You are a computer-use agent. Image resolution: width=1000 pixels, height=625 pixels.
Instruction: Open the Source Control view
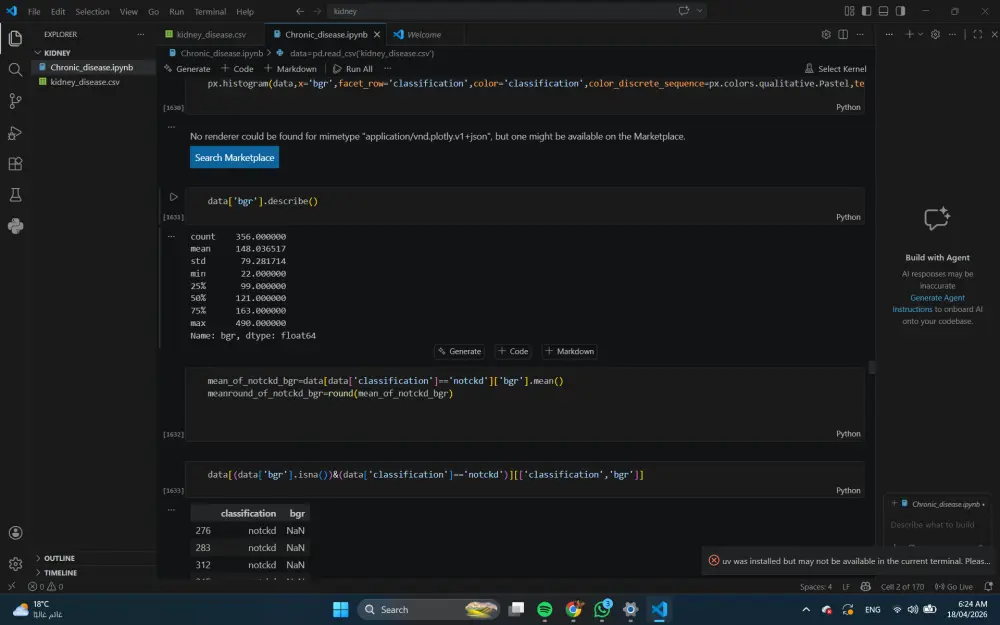(x=14, y=102)
